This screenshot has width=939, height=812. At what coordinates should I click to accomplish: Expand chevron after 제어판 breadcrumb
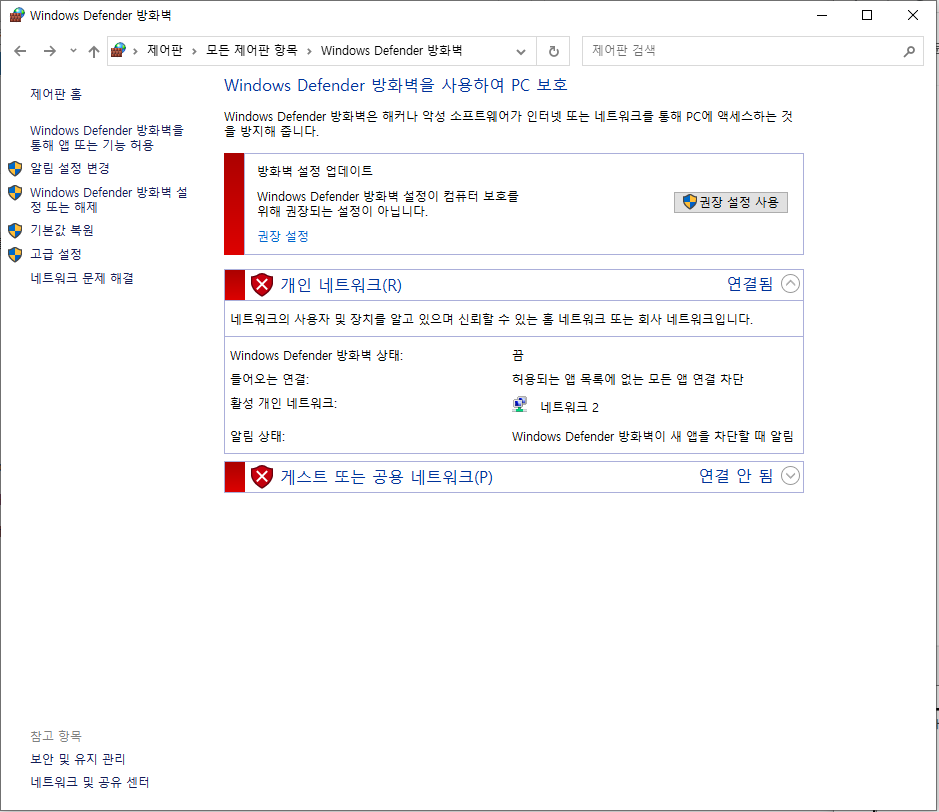[194, 51]
